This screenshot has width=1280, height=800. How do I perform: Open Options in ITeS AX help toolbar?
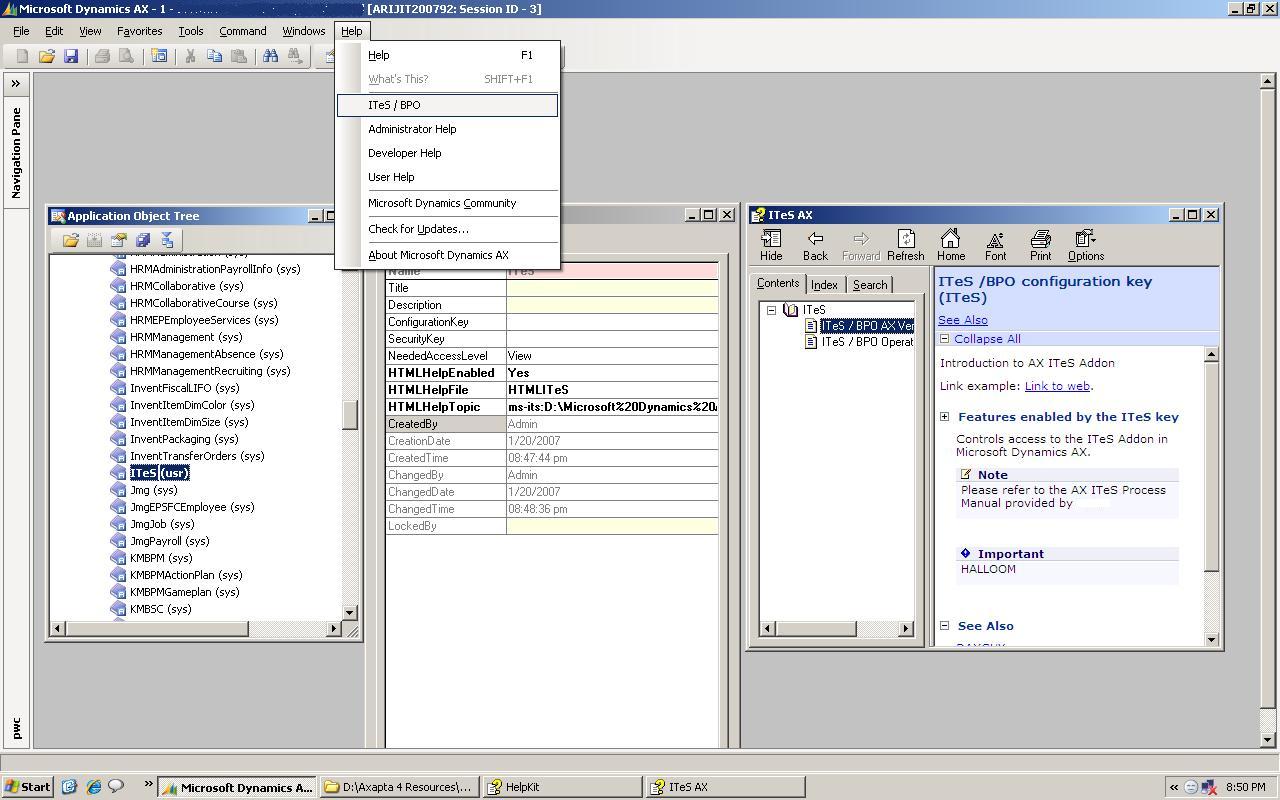click(x=1086, y=245)
